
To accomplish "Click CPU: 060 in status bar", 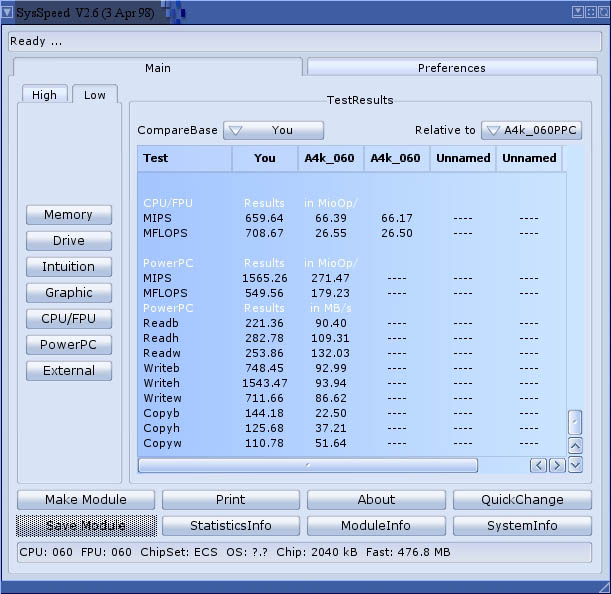I will coord(46,552).
